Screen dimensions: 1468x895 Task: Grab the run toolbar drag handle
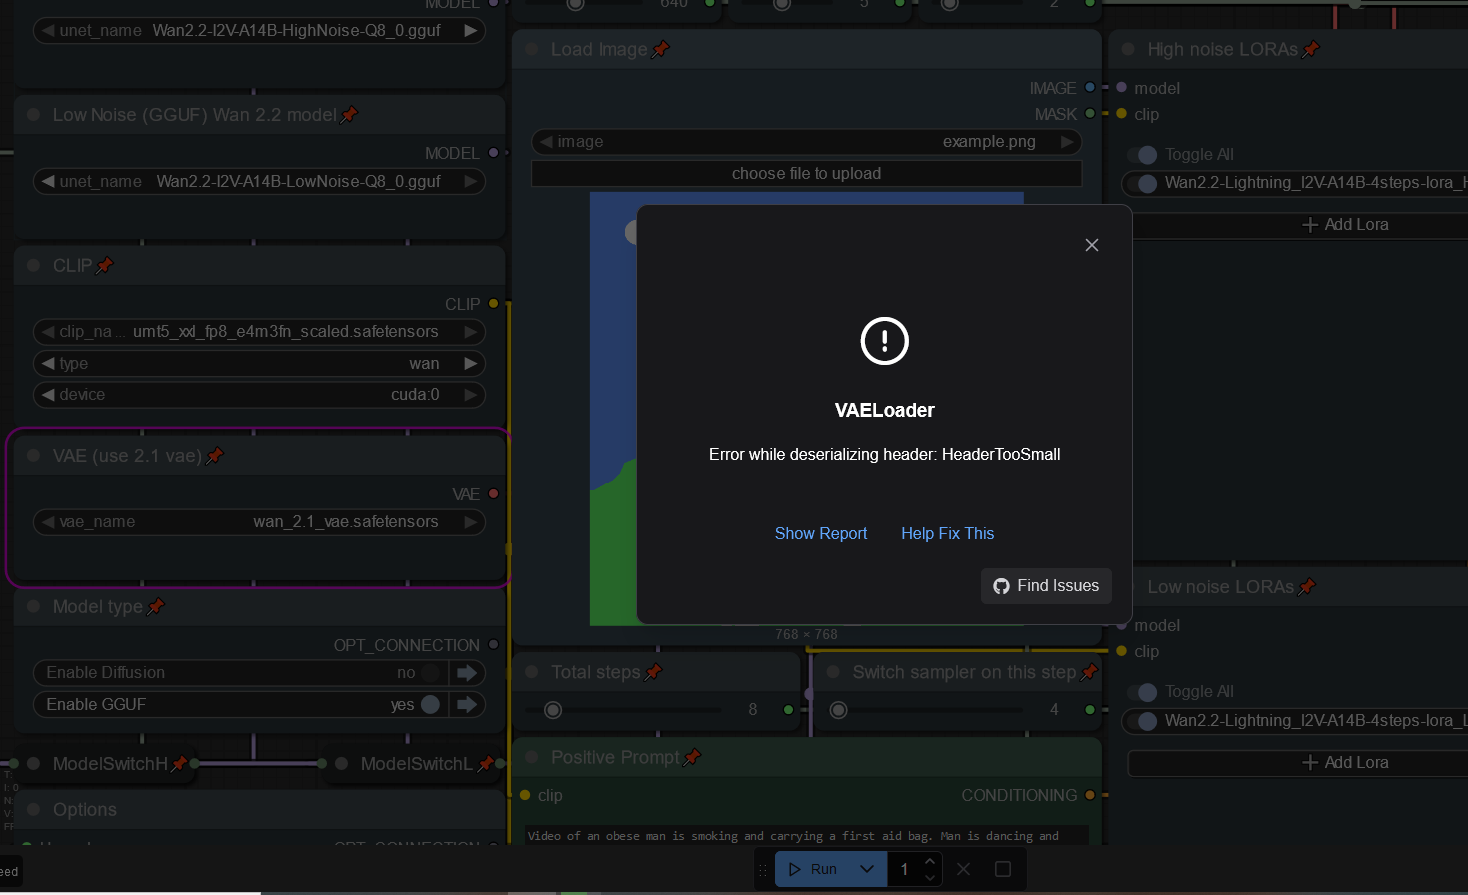point(763,870)
